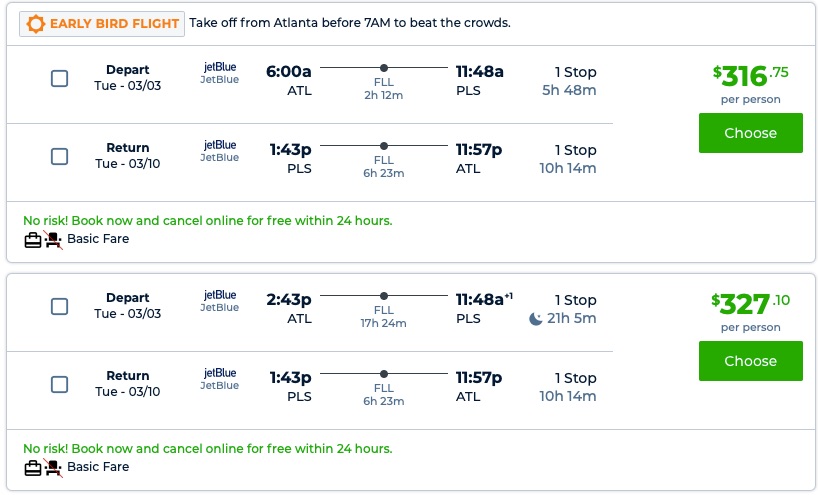The image size is (818, 495).
Task: Click the first card's Basic Fare label
Action: tap(98, 239)
